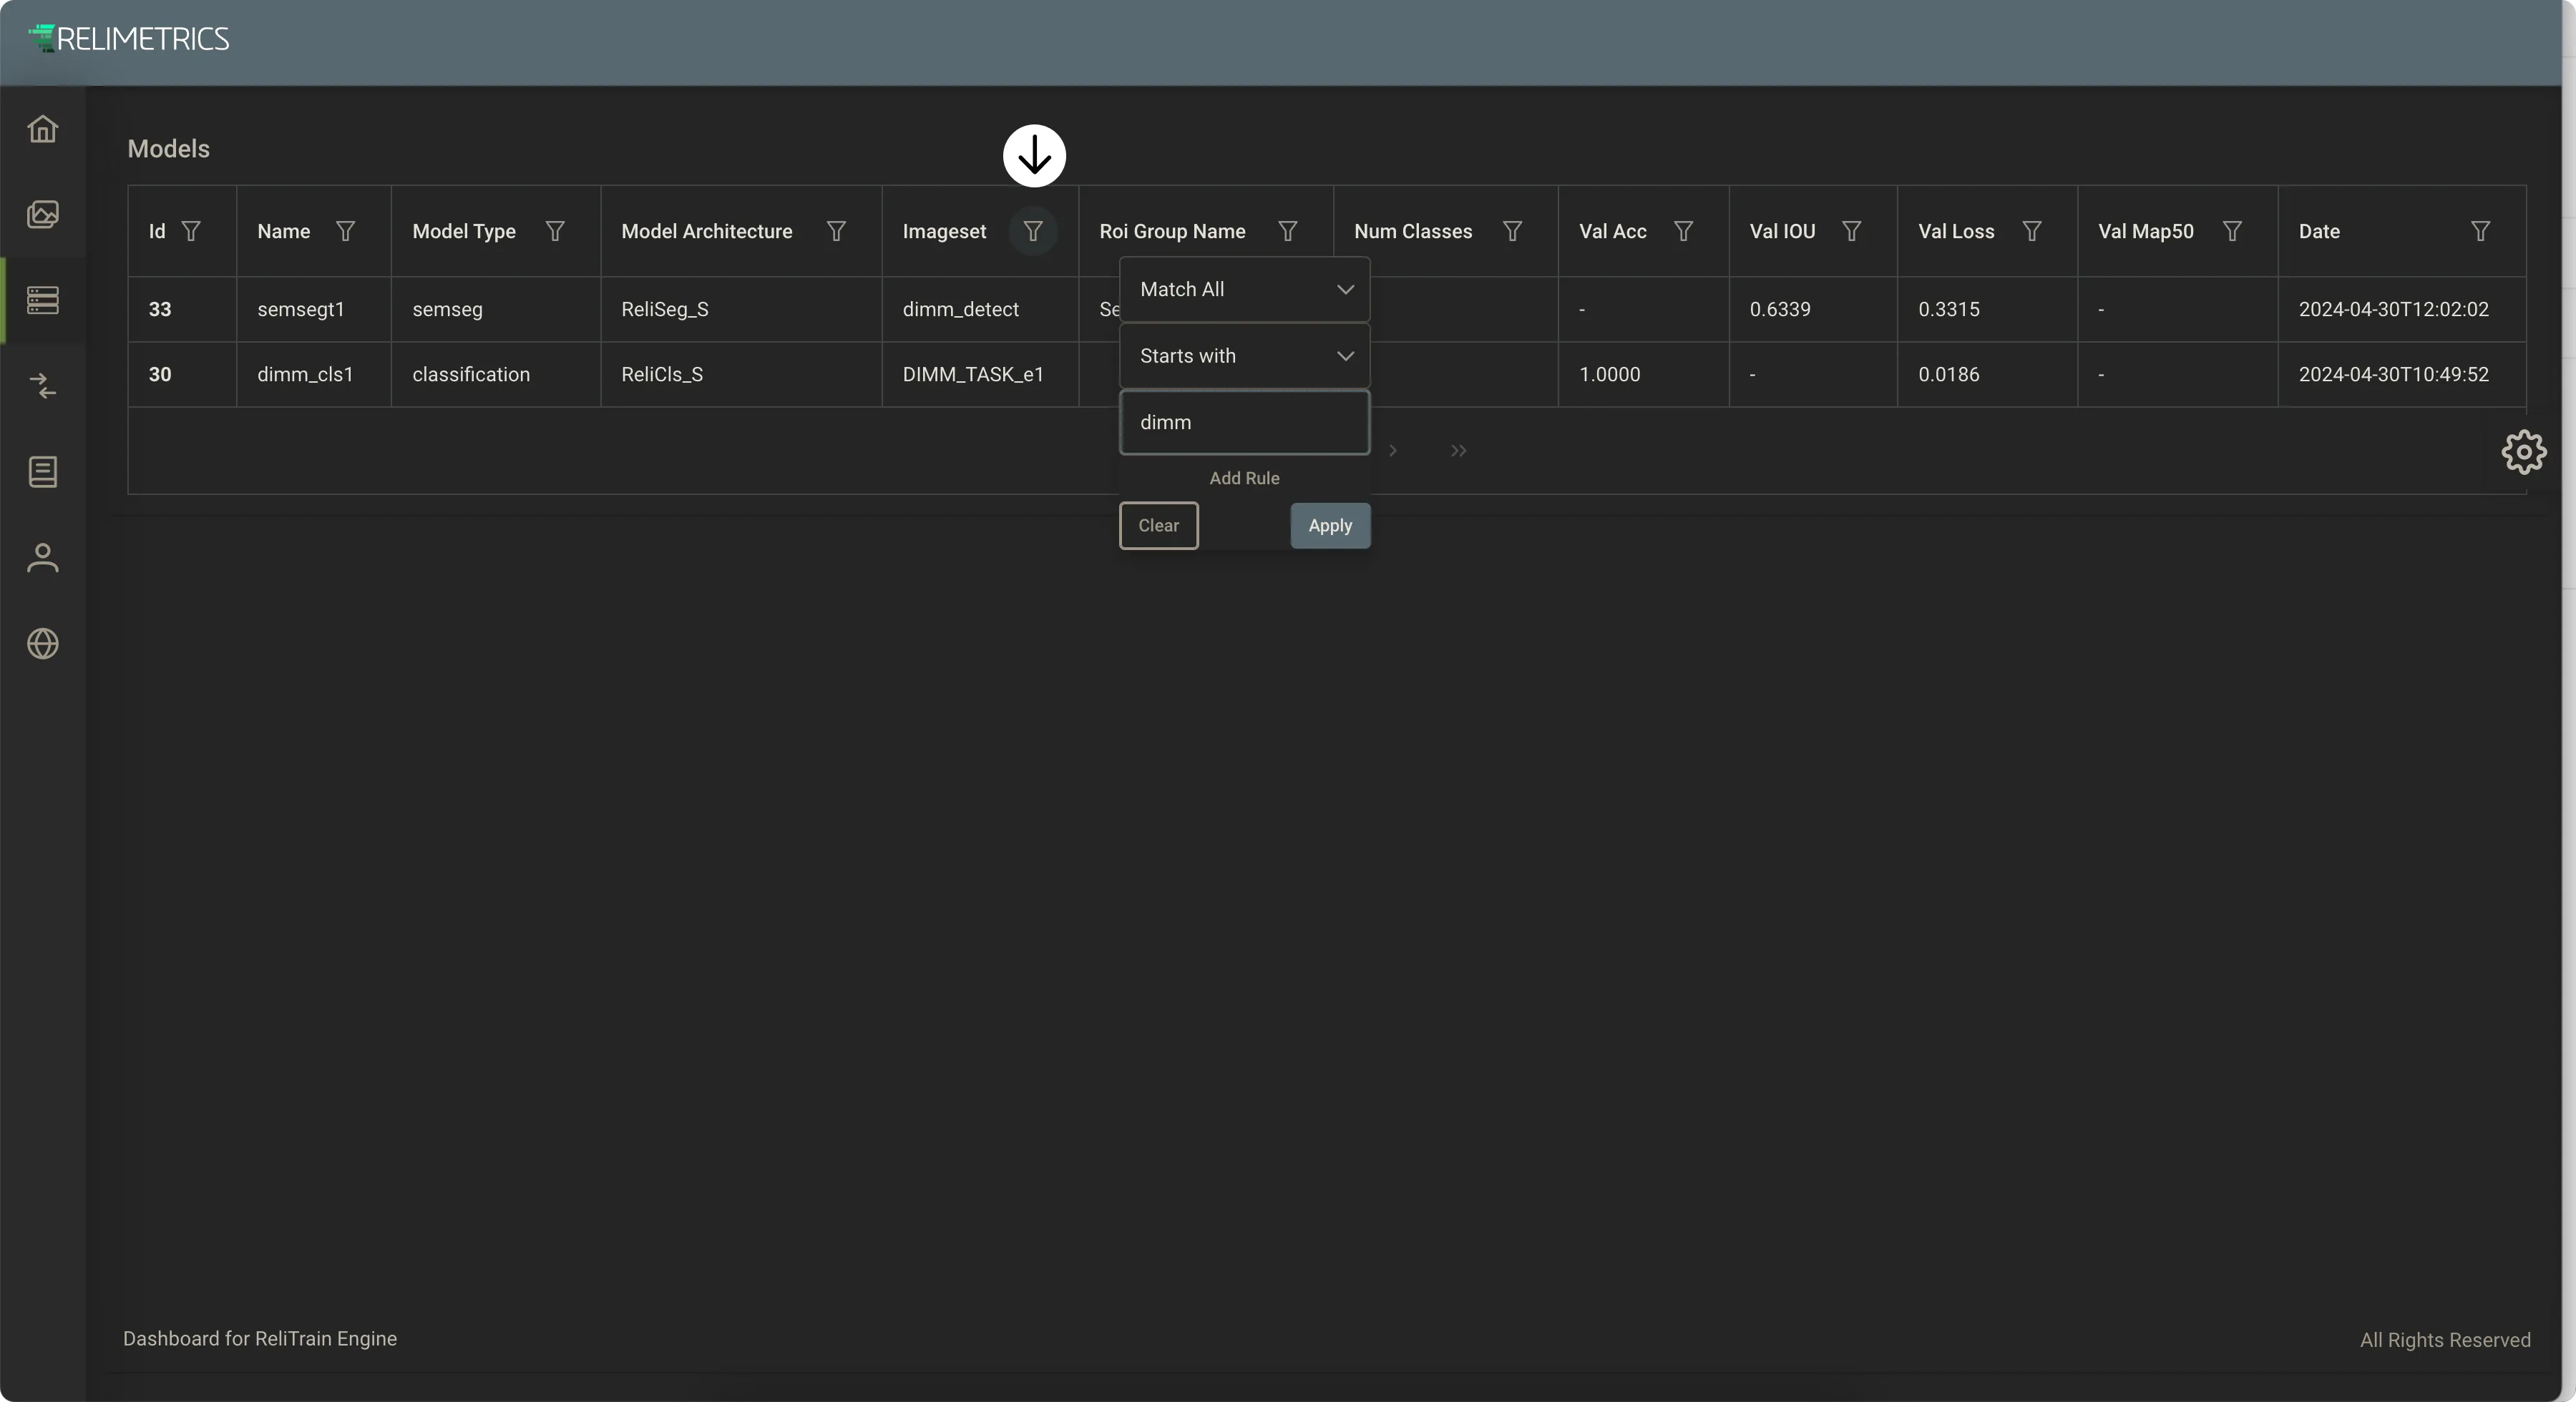The image size is (2576, 1402).
Task: Expand the Match All dropdown
Action: point(1244,289)
